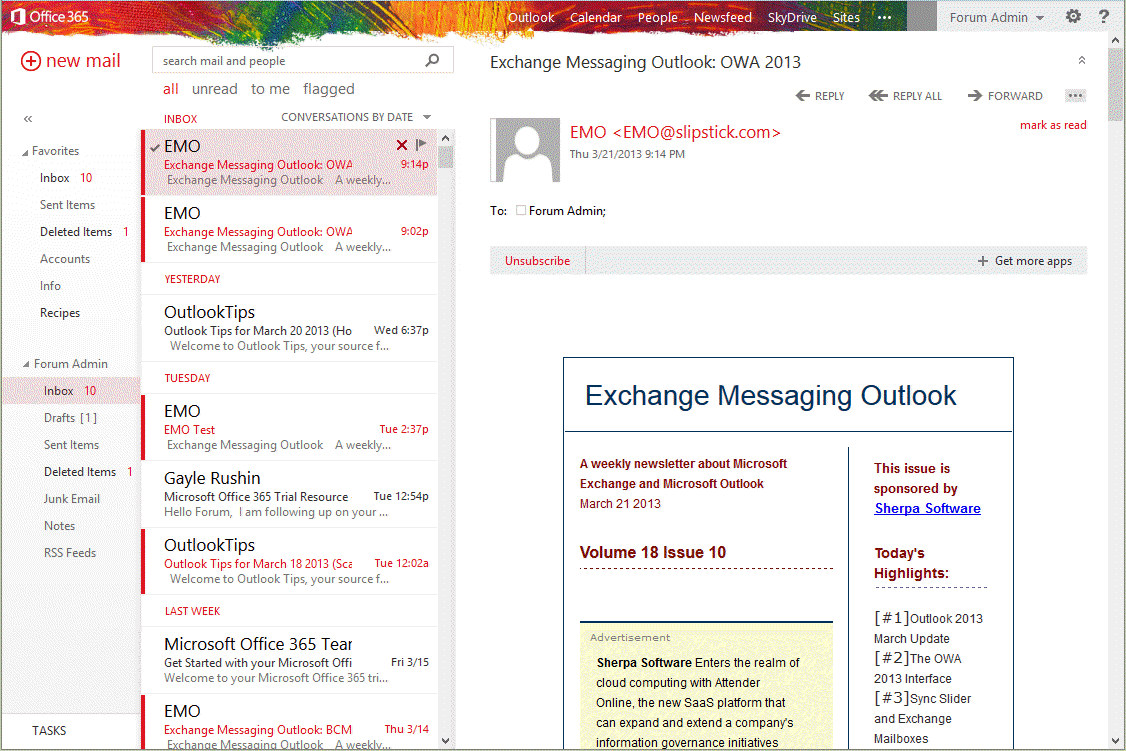1126x751 pixels.
Task: Open Microsoft Office 365 Team message
Action: (290, 660)
